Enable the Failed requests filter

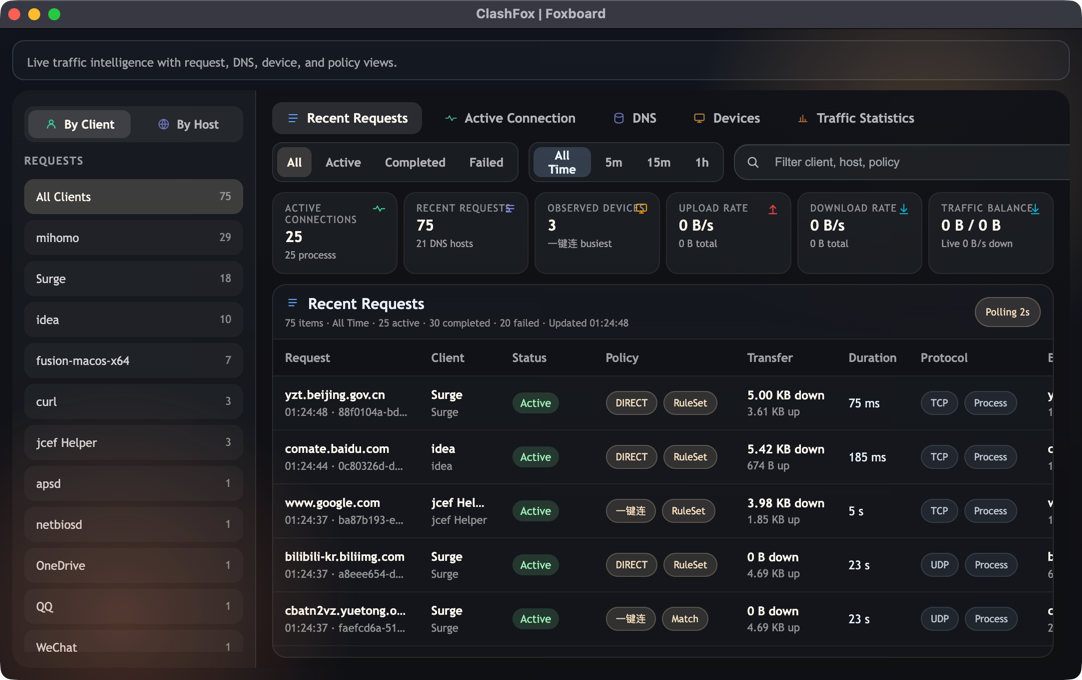coord(486,161)
